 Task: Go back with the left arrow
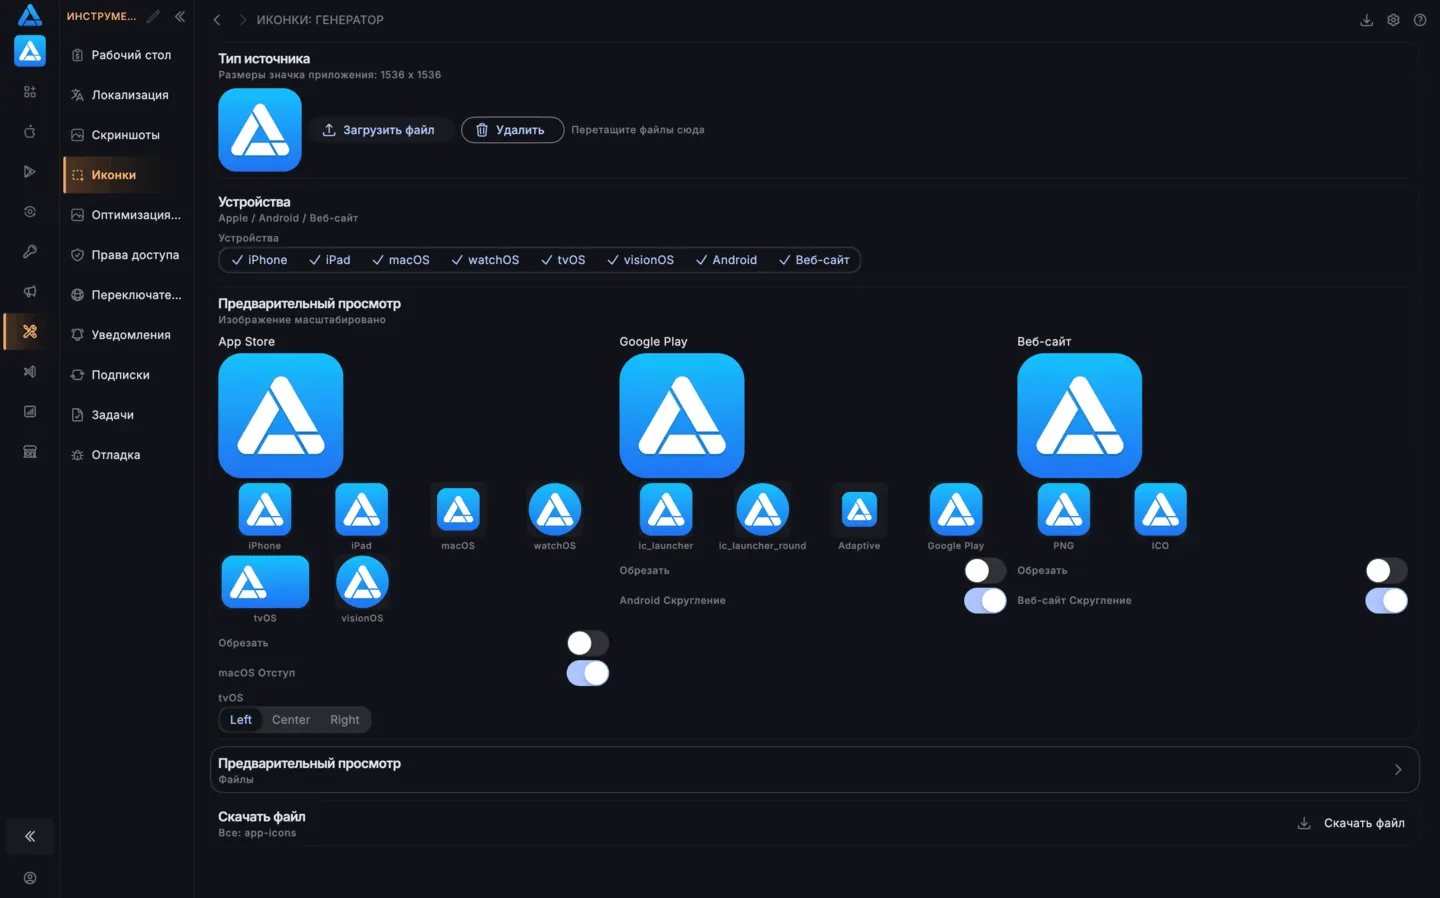(217, 20)
